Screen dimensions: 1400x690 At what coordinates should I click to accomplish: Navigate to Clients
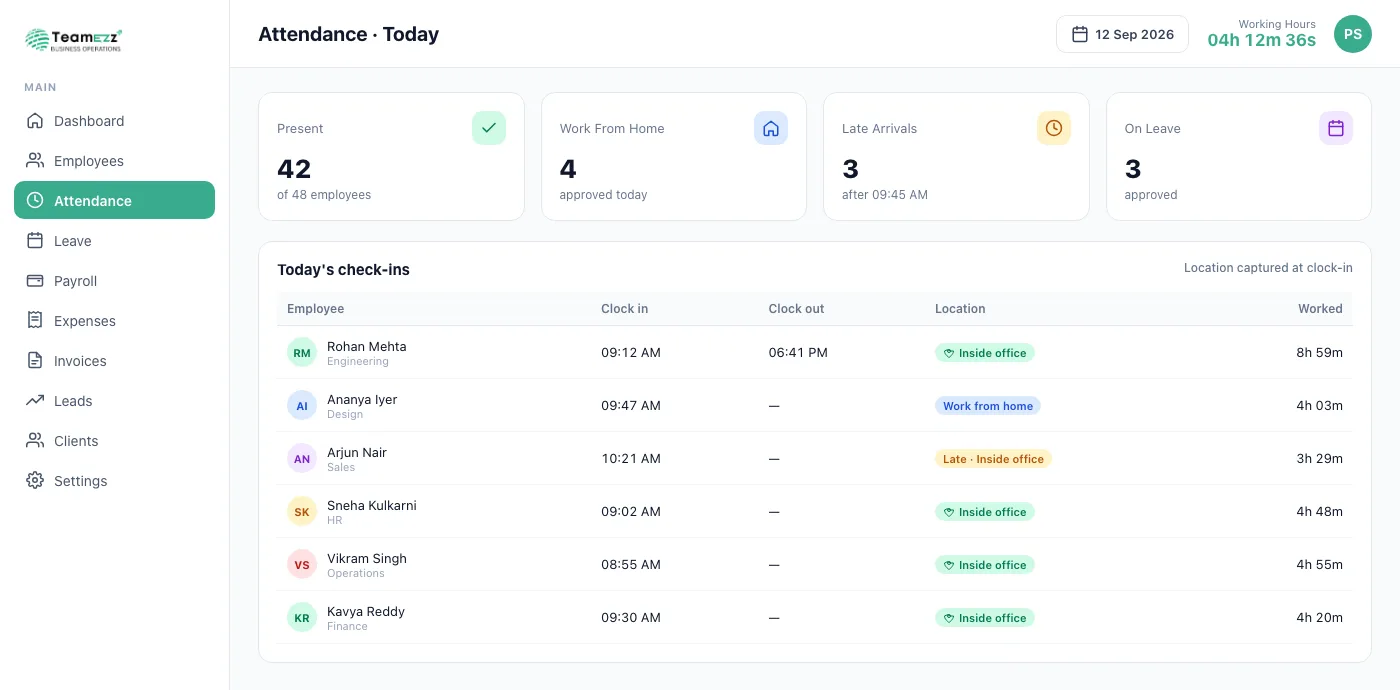(114, 441)
